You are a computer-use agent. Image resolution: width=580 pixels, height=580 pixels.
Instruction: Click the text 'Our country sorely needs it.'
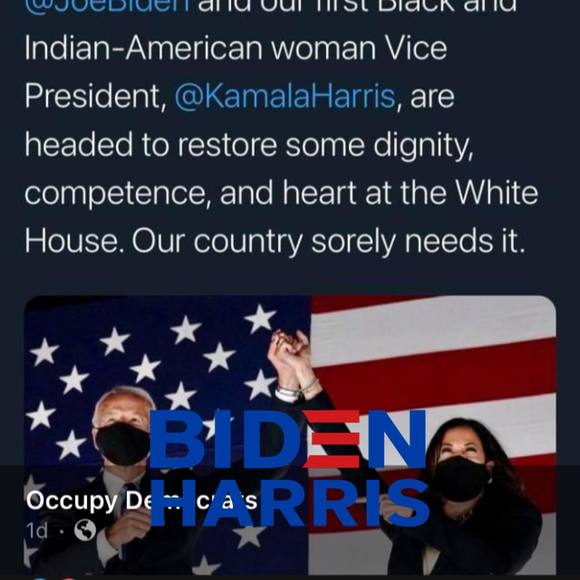pyautogui.click(x=328, y=242)
